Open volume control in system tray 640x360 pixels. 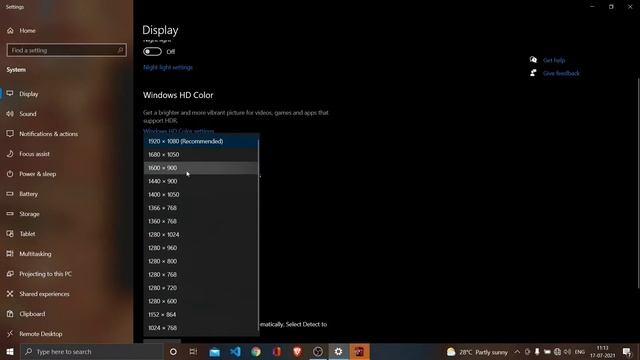[x=567, y=352]
